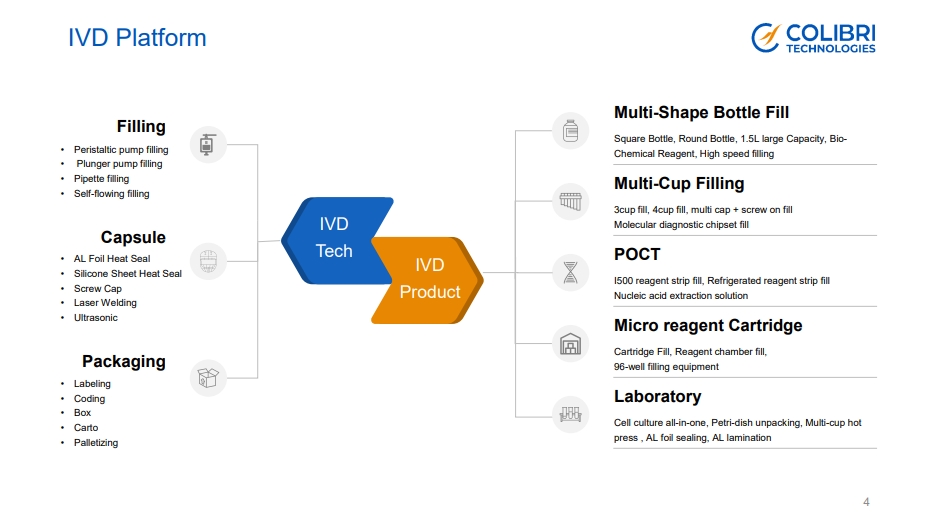Click the Micro reagent Cartridge icon
This screenshot has width=934, height=520.
(570, 343)
